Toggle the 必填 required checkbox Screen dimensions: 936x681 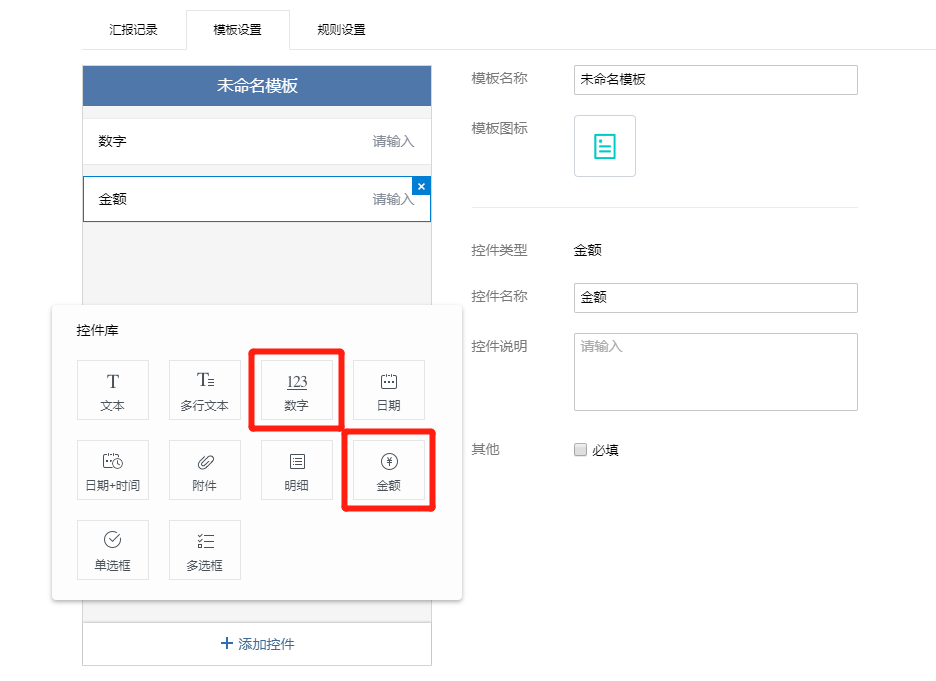point(580,449)
